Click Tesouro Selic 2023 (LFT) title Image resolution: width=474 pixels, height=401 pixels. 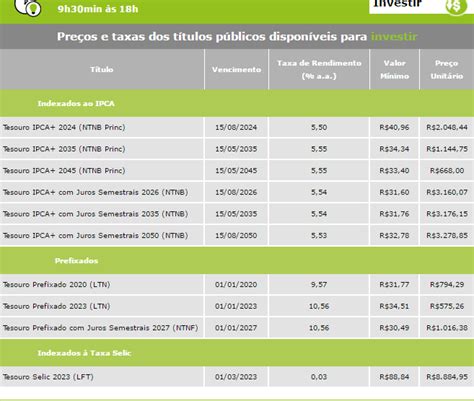click(48, 377)
